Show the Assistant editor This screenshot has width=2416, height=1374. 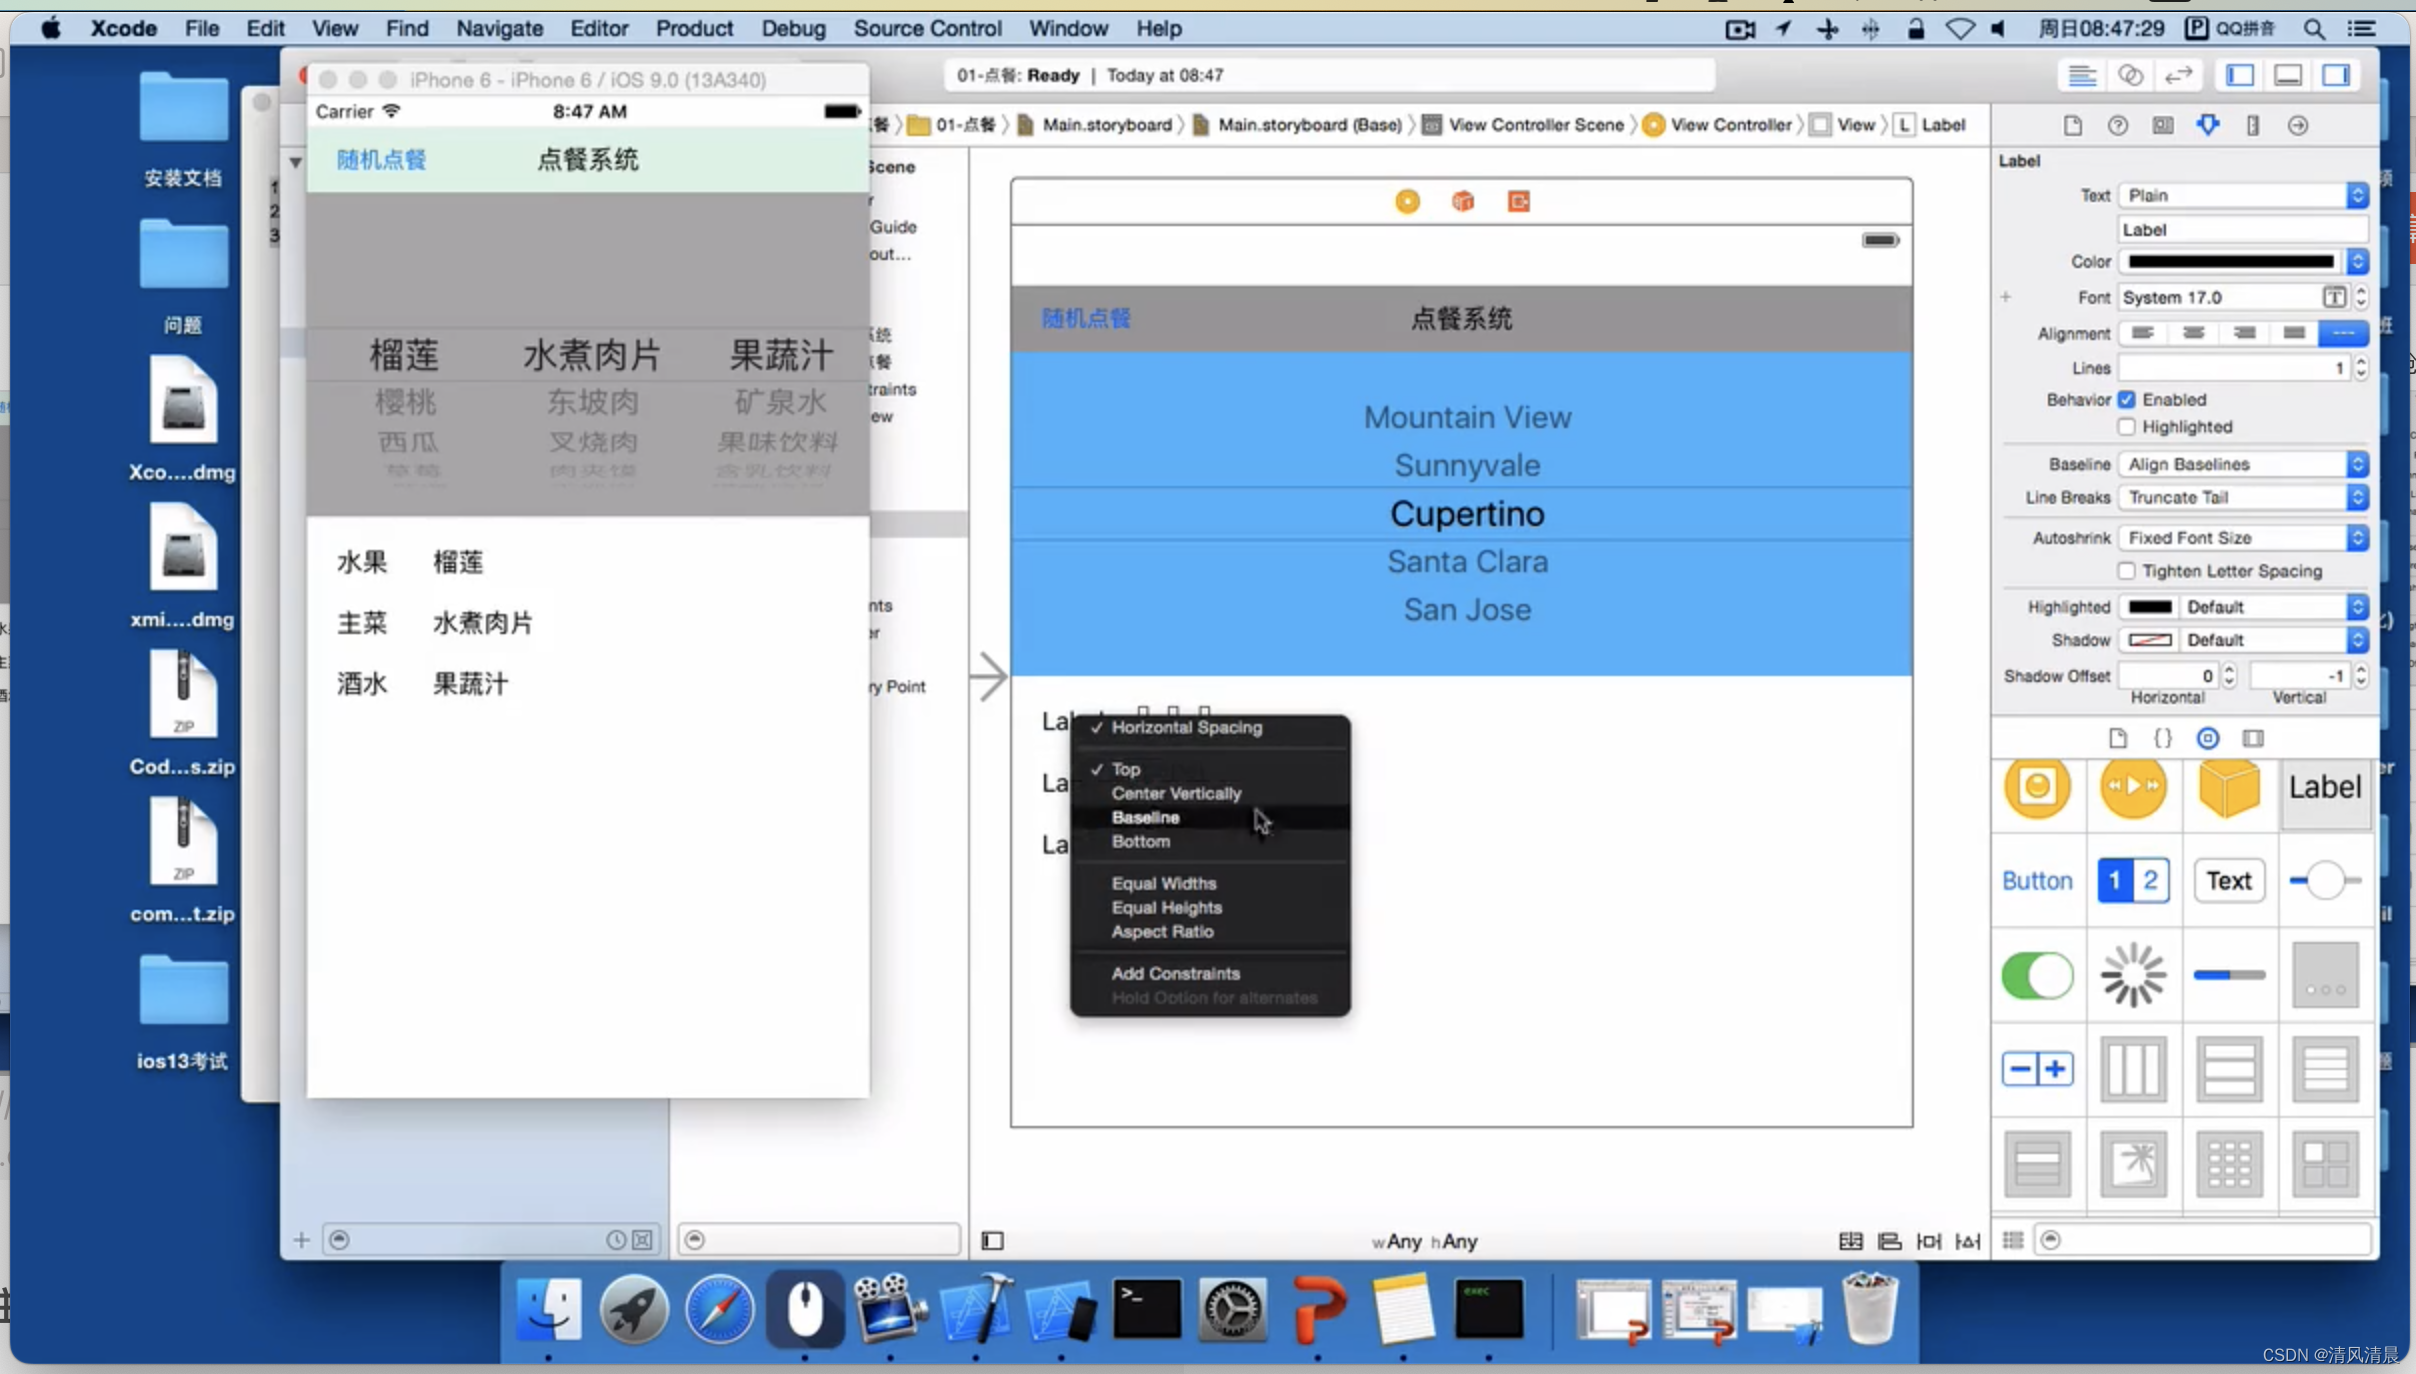pos(2130,76)
